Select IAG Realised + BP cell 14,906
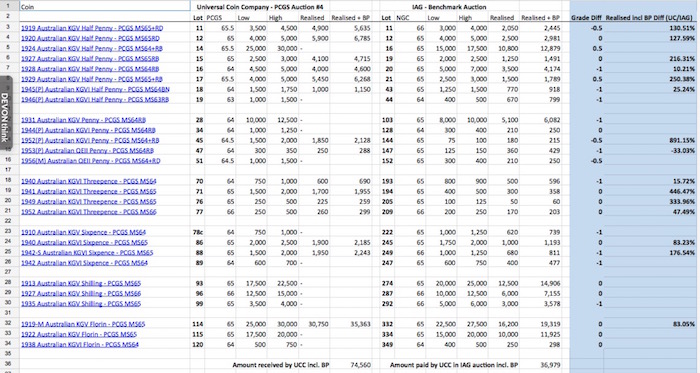Image resolution: width=700 pixels, height=373 pixels. click(x=541, y=283)
